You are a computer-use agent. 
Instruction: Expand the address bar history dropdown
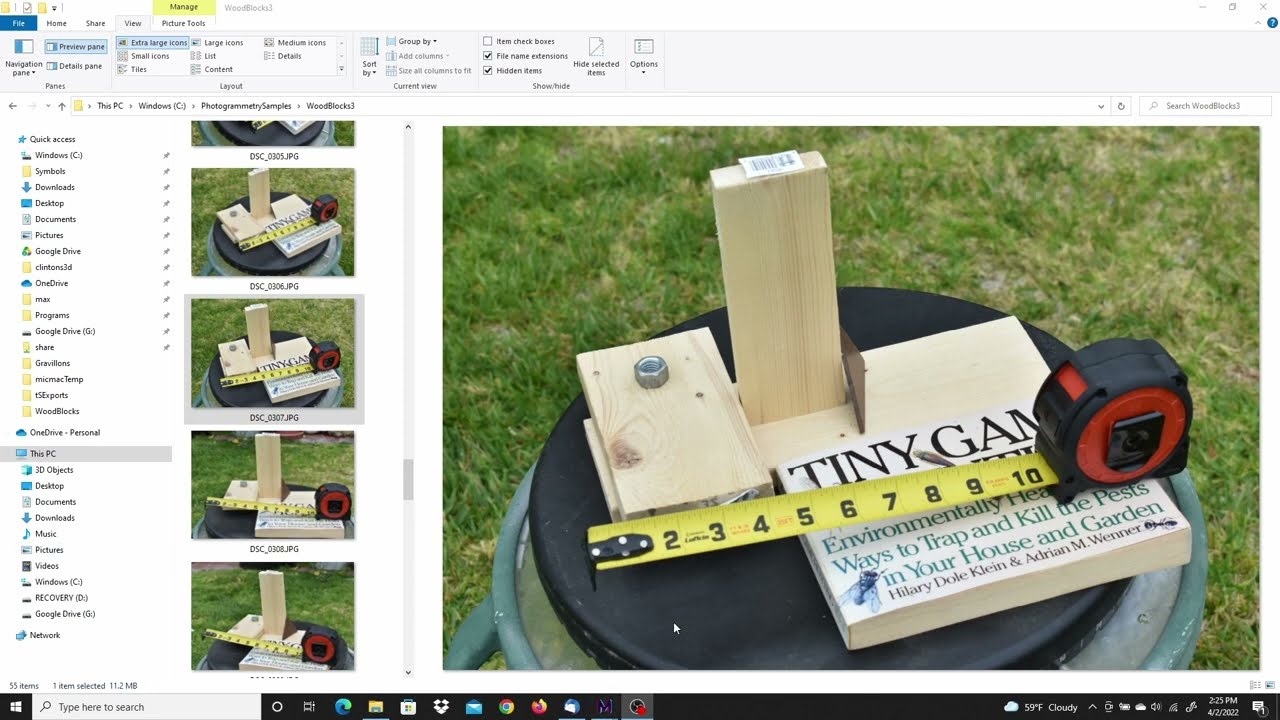(x=1101, y=106)
